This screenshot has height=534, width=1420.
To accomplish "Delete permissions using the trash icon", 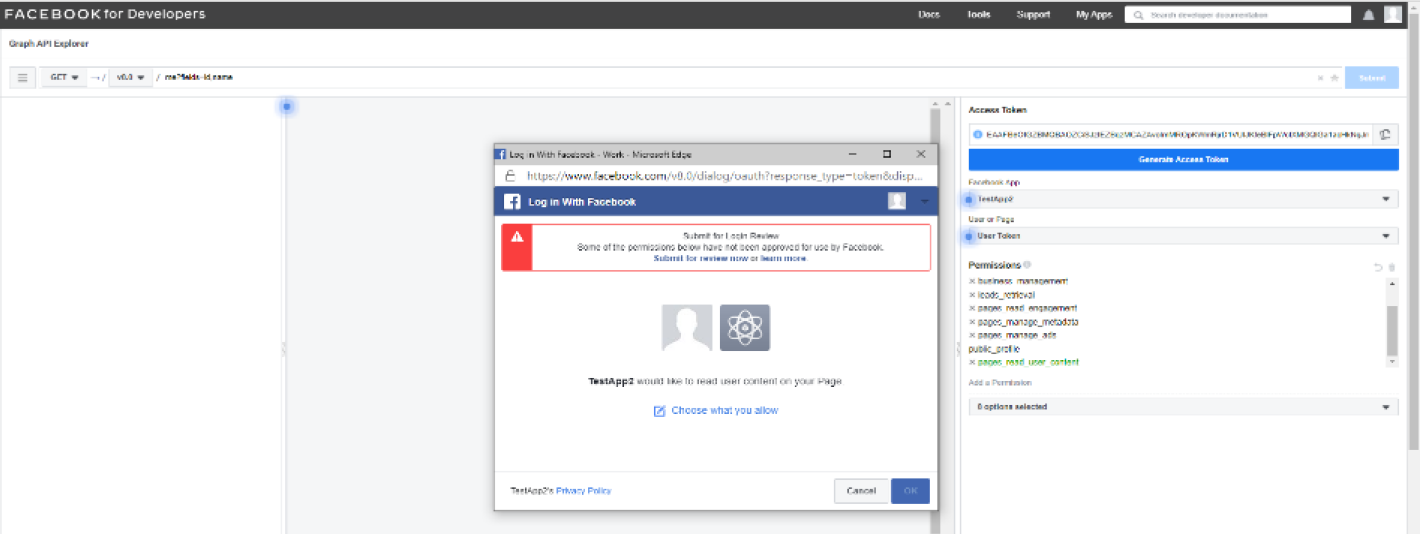I will point(1390,266).
